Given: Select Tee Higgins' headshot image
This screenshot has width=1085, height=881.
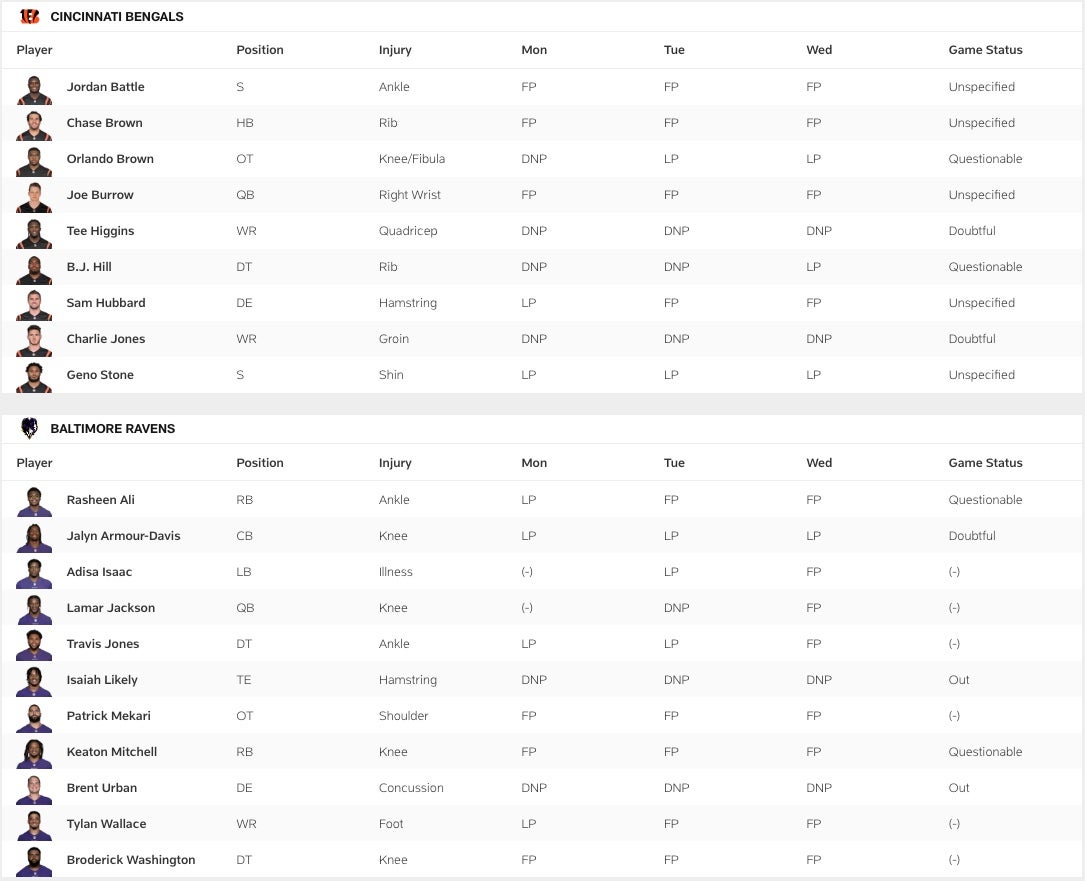Looking at the screenshot, I should tap(34, 232).
